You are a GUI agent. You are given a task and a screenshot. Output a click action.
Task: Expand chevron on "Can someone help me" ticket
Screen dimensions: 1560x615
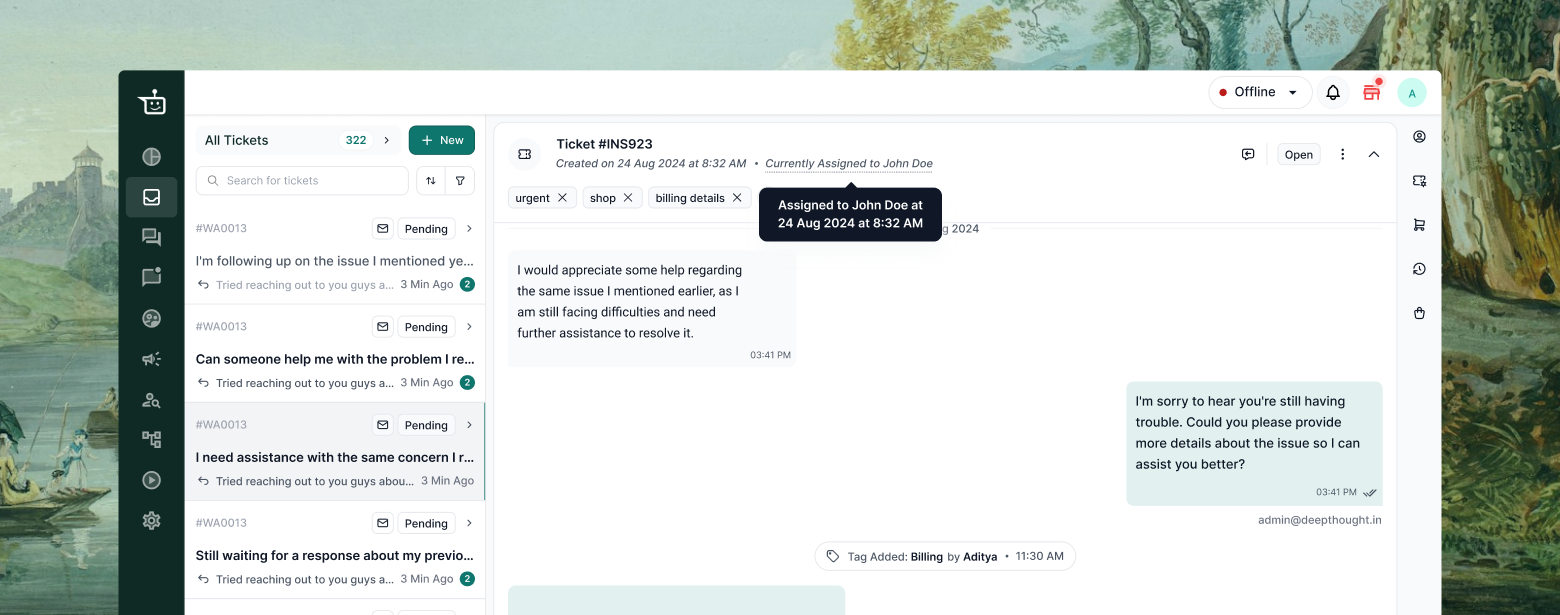point(469,327)
